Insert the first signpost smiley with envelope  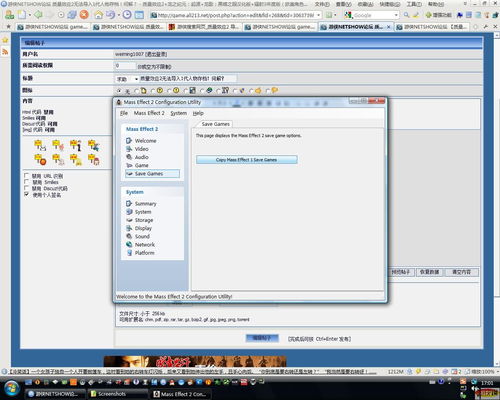(40, 146)
